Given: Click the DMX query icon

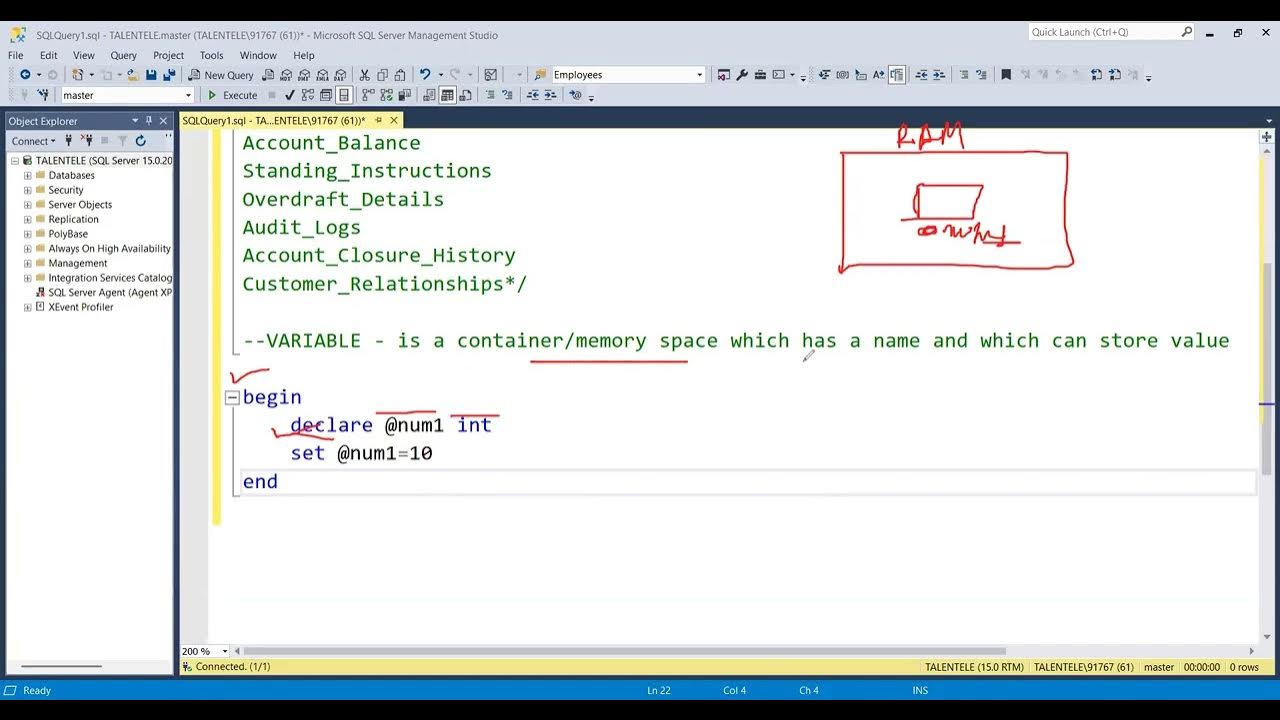Looking at the screenshot, I should pyautogui.click(x=303, y=75).
